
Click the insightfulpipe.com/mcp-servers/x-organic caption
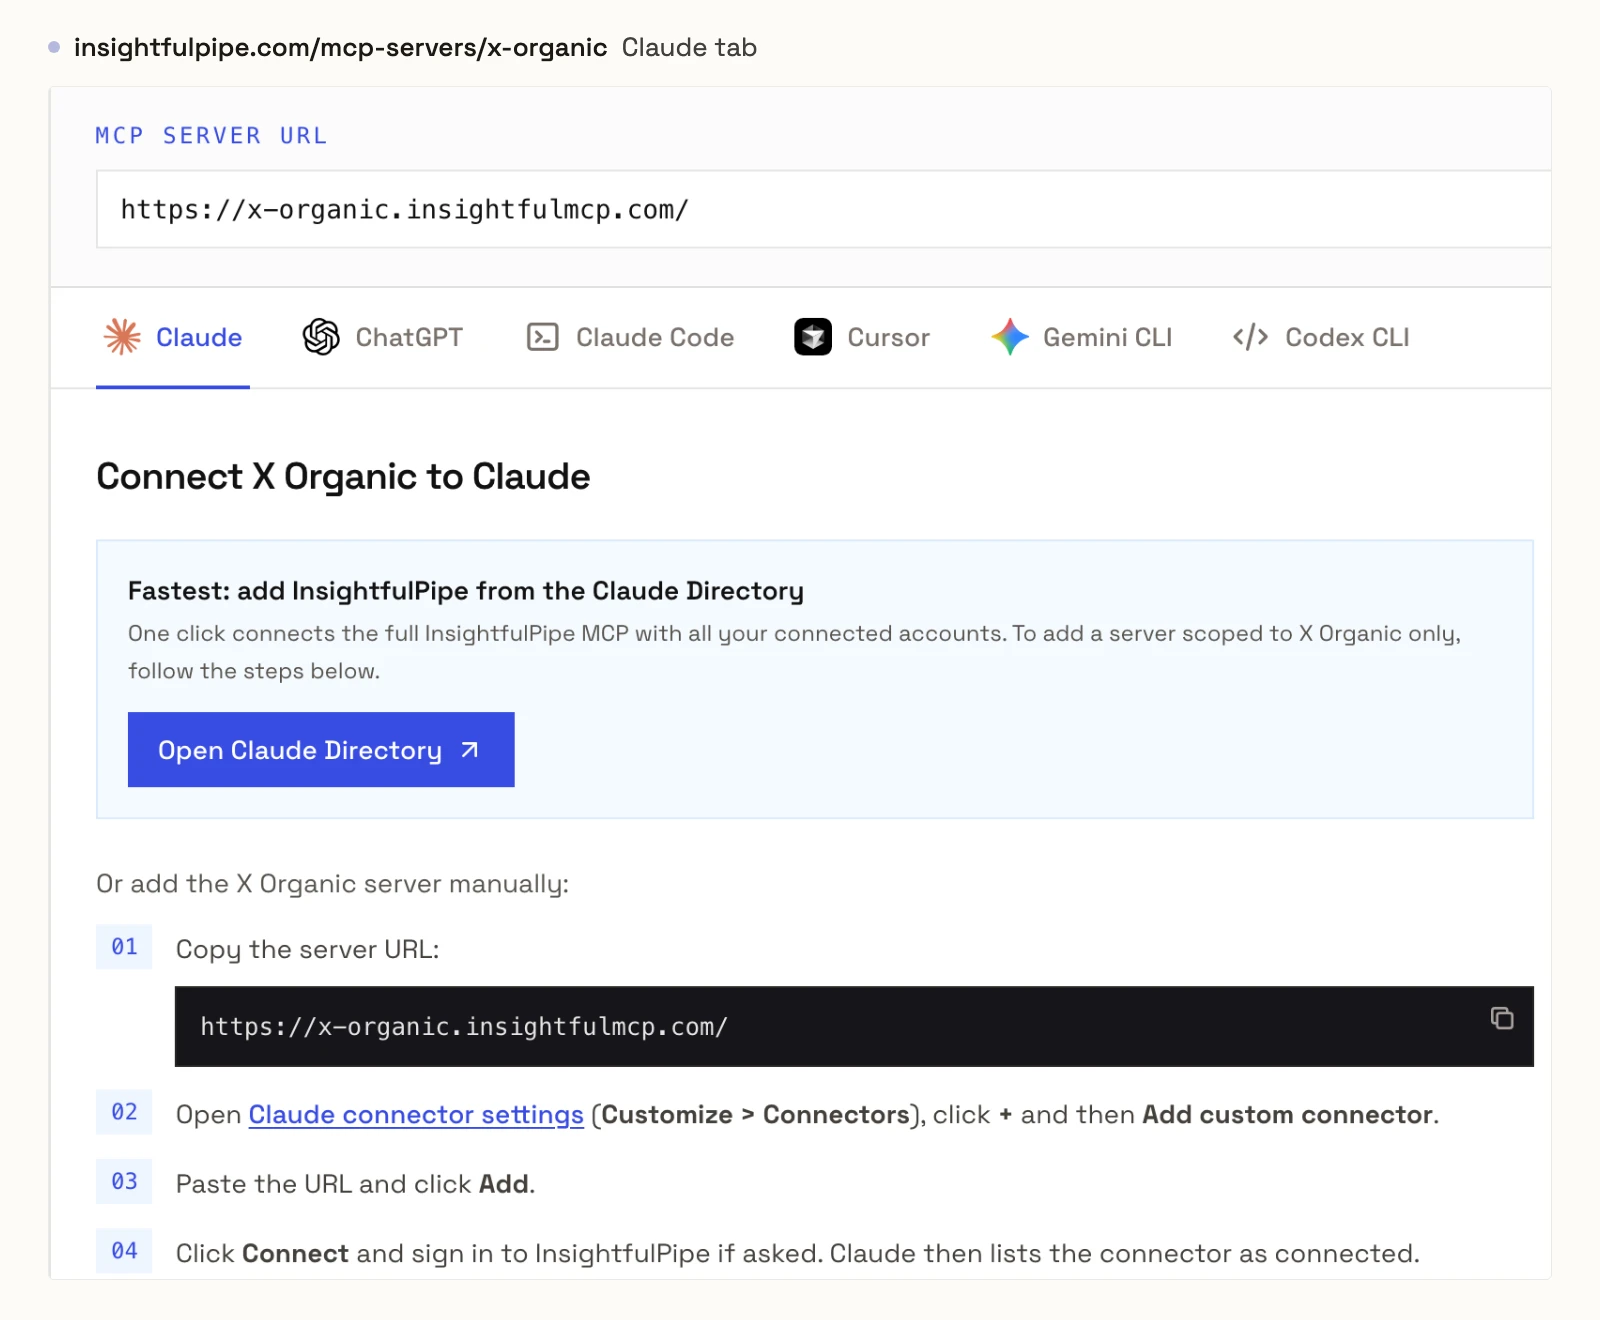(340, 47)
